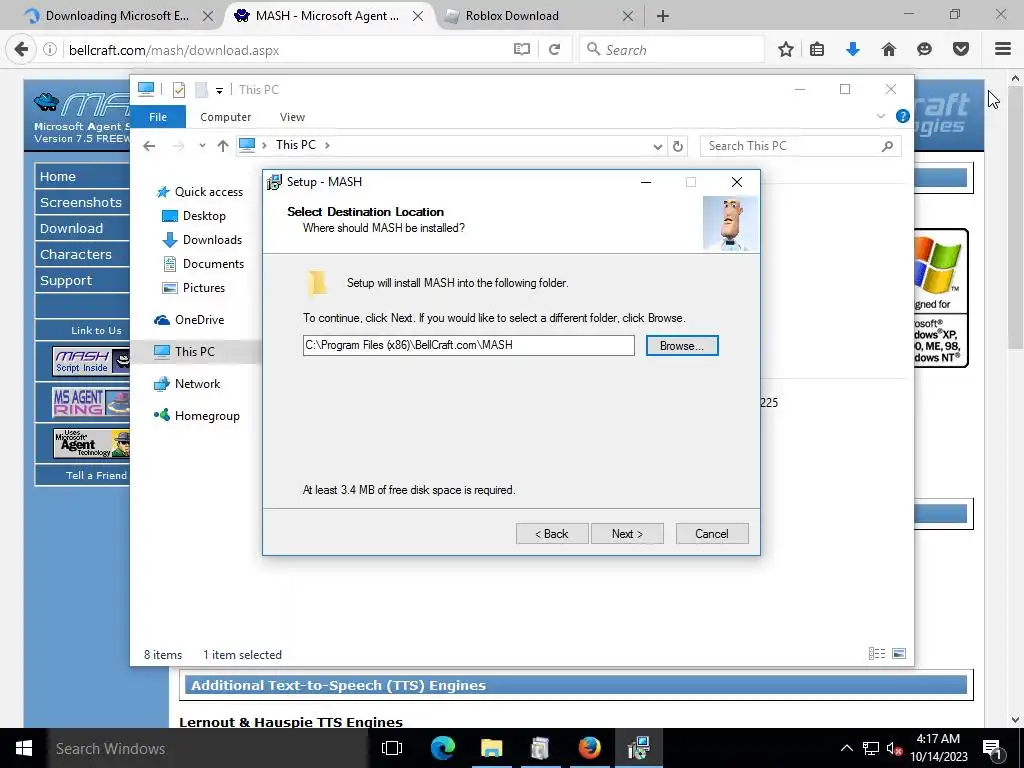This screenshot has height=768, width=1024.
Task: Toggle Firefox reader view icon
Action: click(521, 50)
